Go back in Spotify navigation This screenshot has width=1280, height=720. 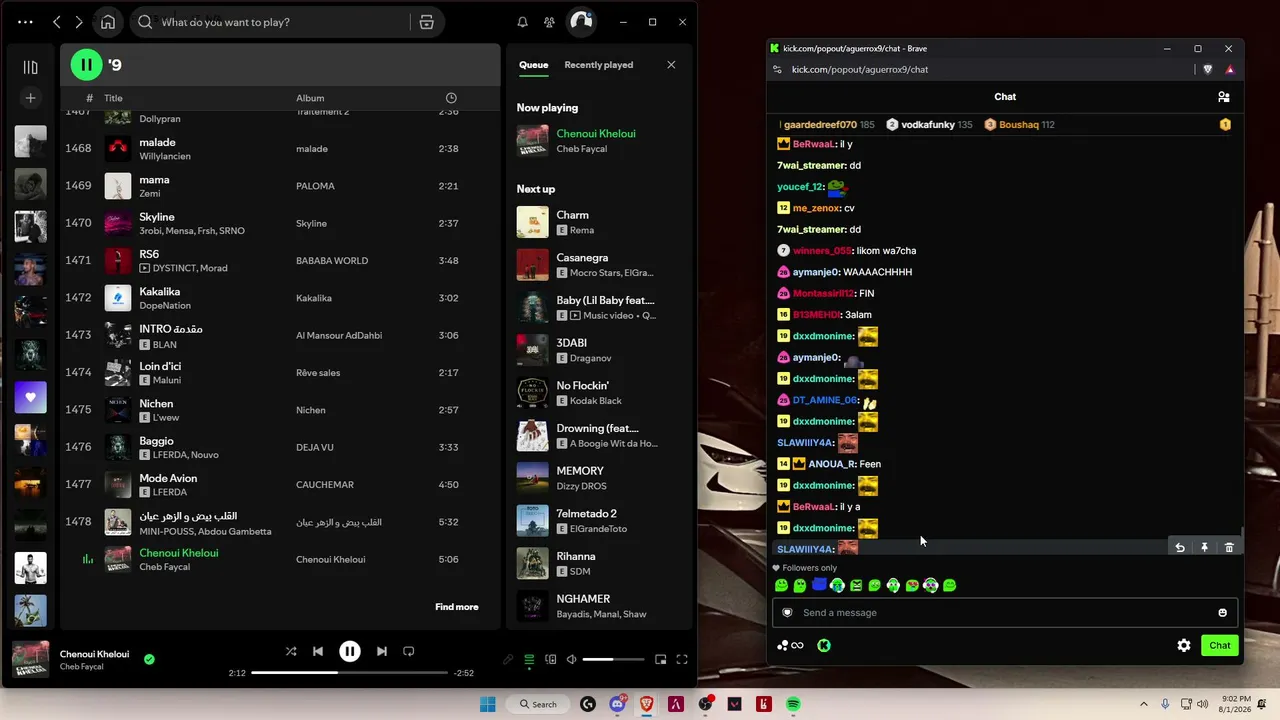[x=57, y=22]
